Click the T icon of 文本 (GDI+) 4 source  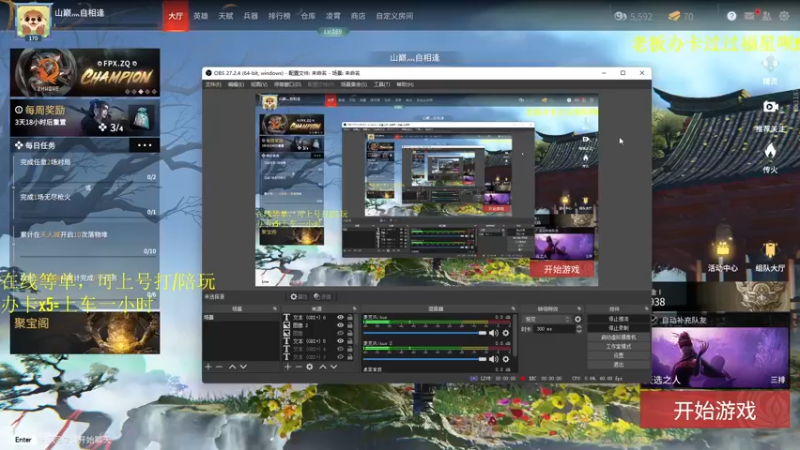286,349
